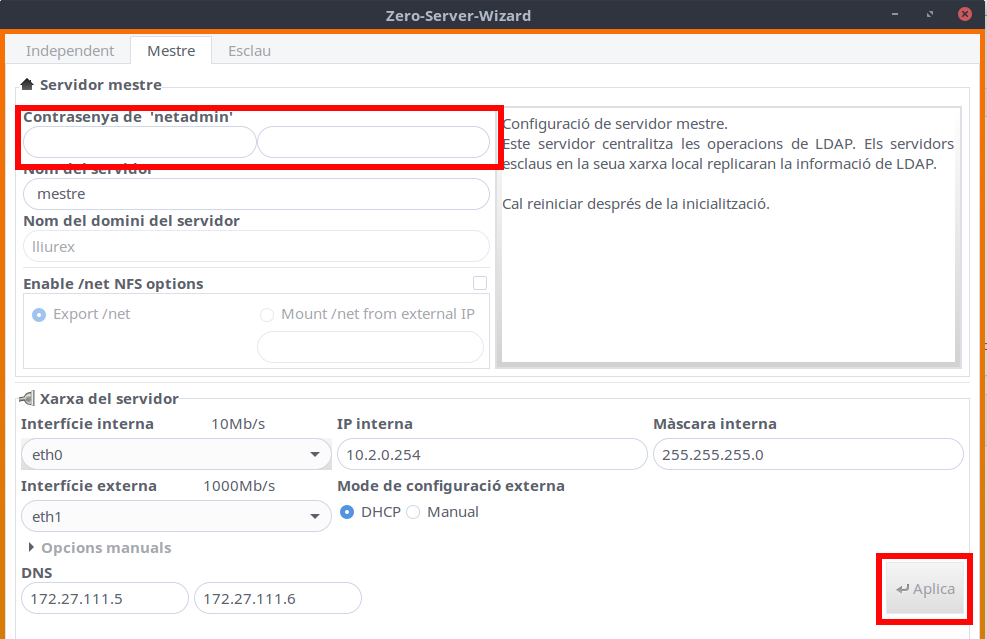987x639 pixels.
Task: Click the DNS field with 172.27.111.6
Action: click(277, 598)
